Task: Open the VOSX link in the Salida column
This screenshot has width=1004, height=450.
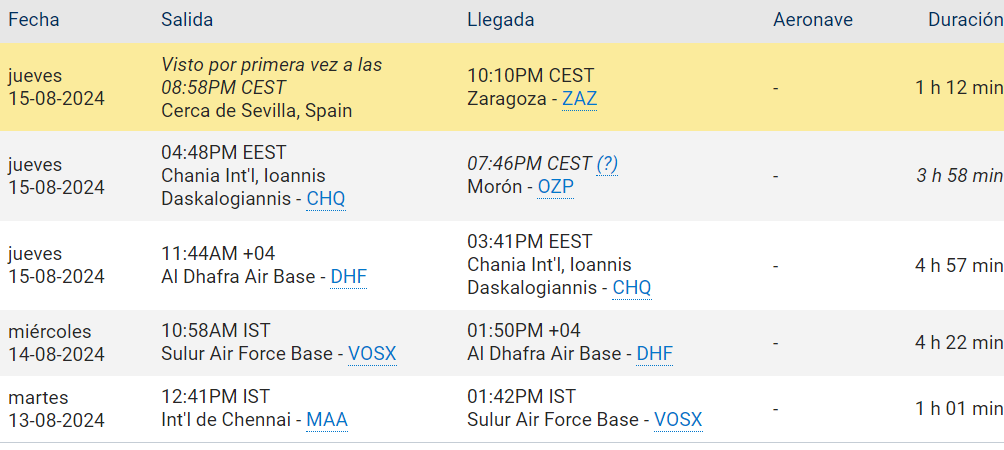Action: (x=372, y=354)
